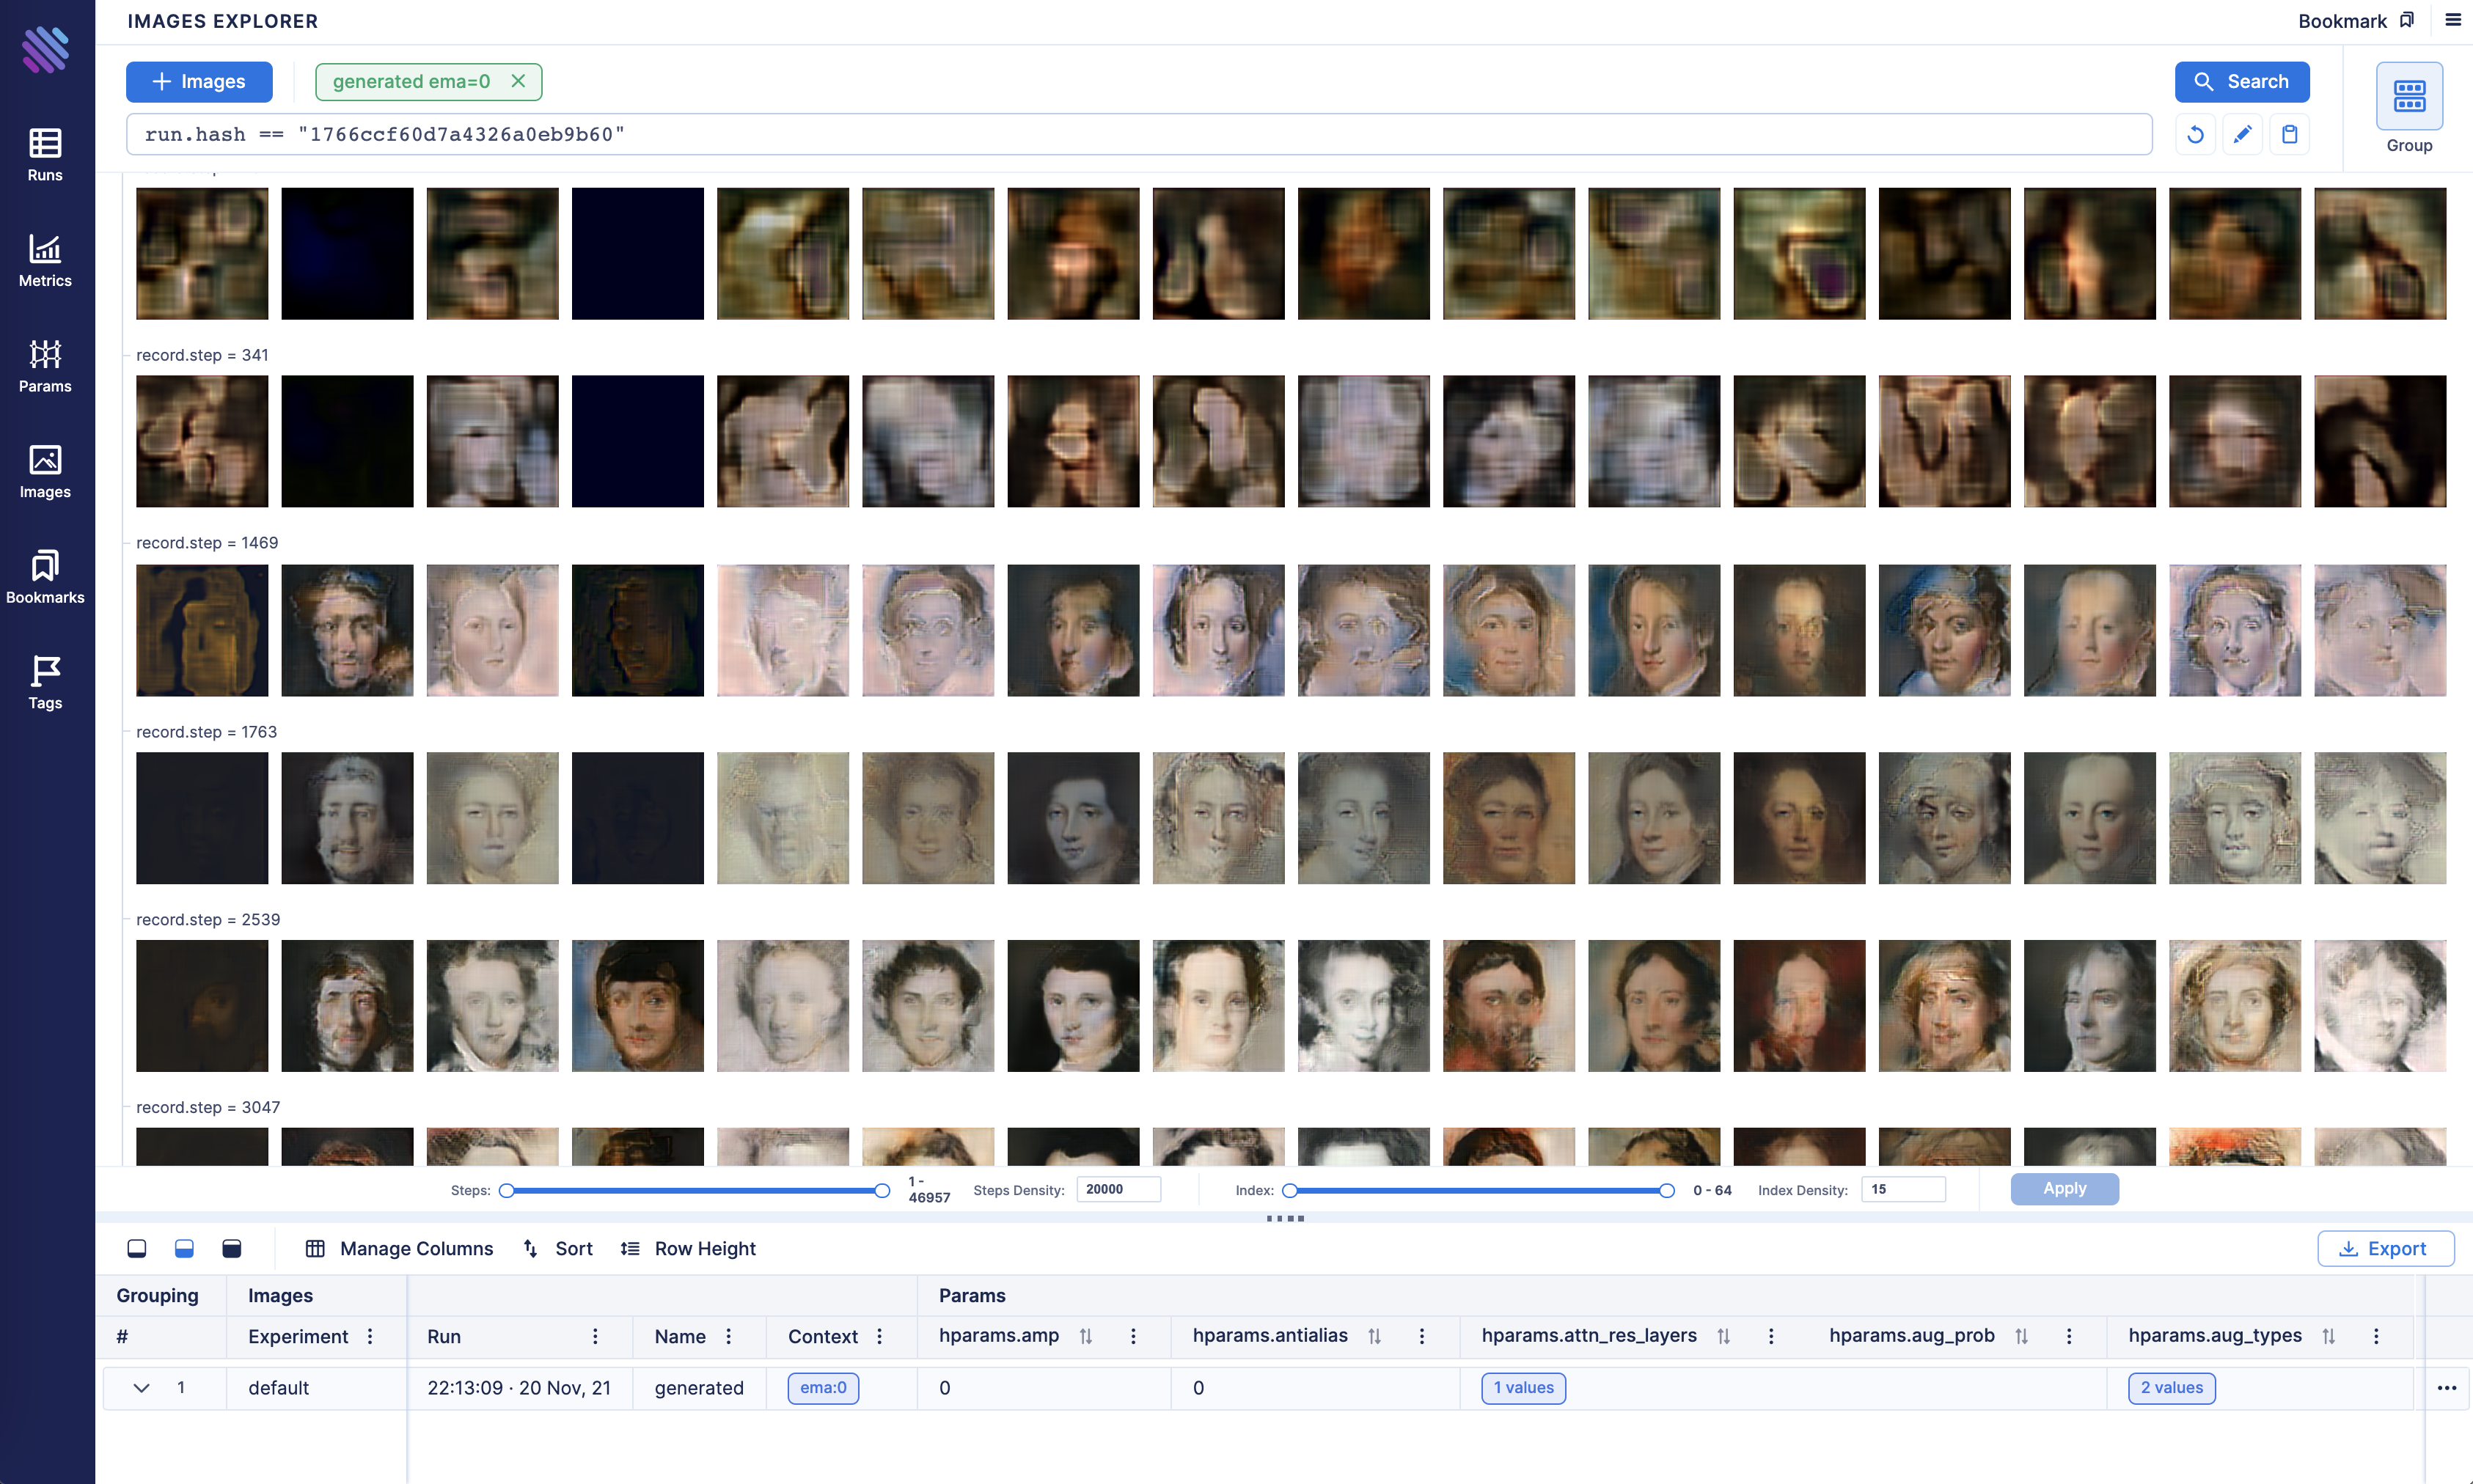2473x1484 pixels.
Task: Open the 2 values badge
Action: [2171, 1388]
